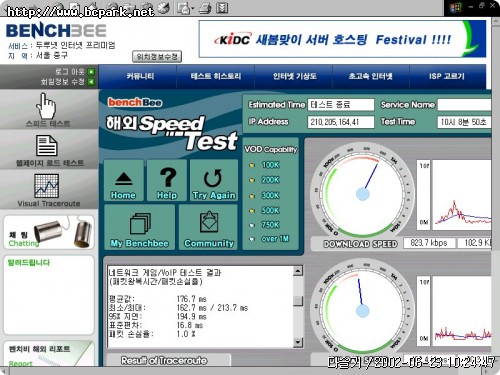Click the 패킷 손실율 1.0 % result line

152,334
